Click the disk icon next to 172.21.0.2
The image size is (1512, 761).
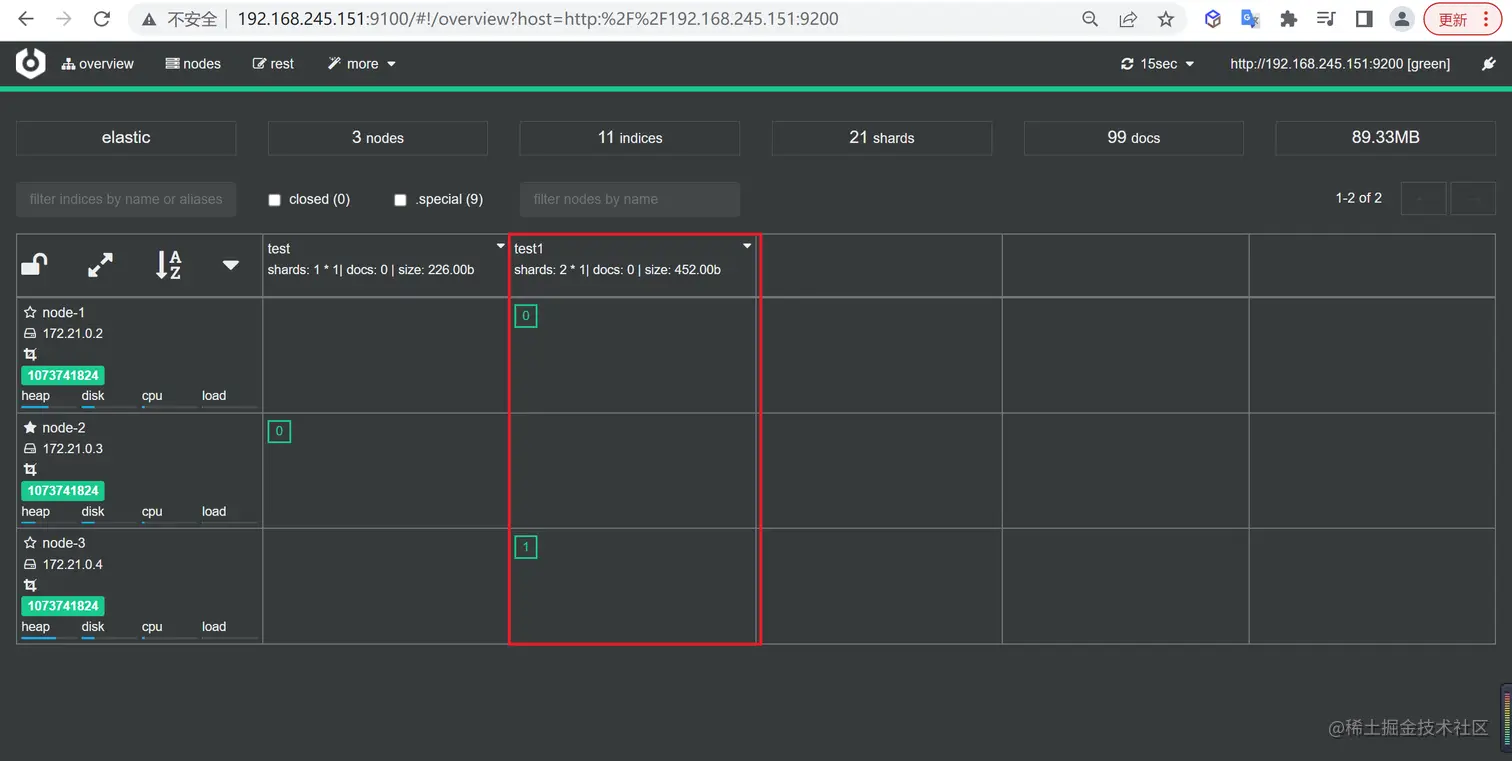tap(30, 333)
